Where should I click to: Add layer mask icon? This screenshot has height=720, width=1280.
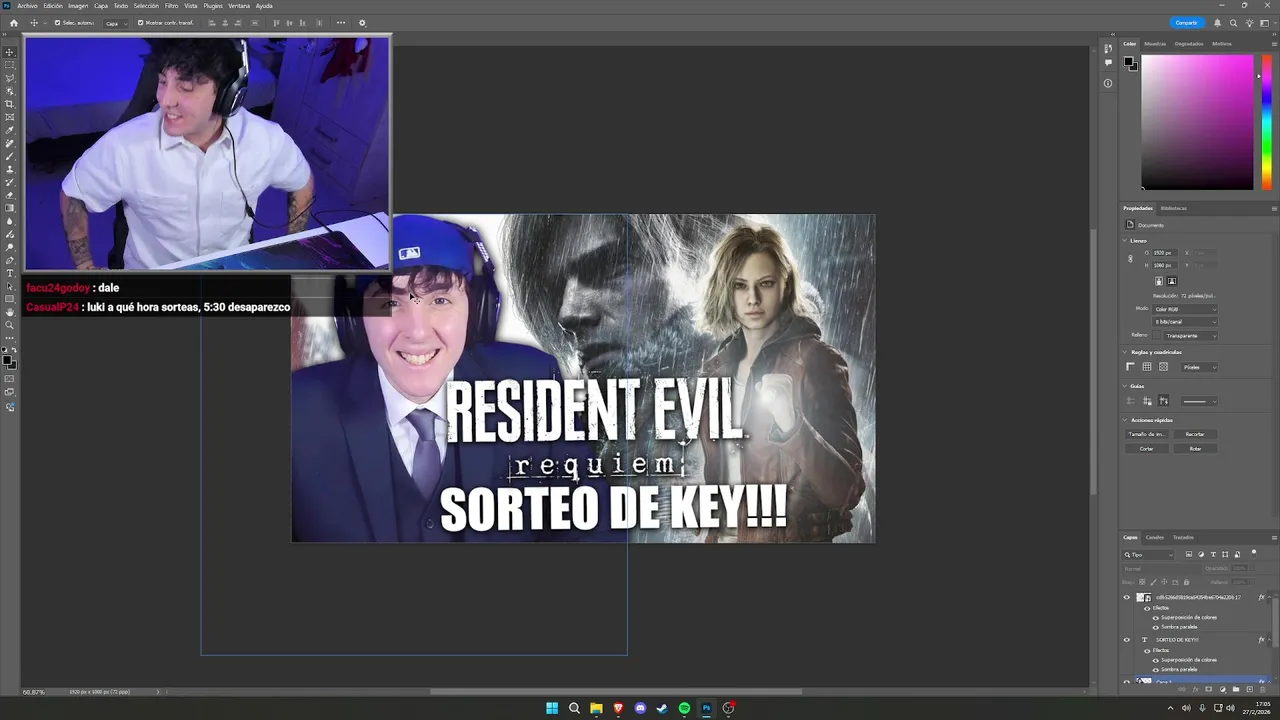[x=1208, y=689]
